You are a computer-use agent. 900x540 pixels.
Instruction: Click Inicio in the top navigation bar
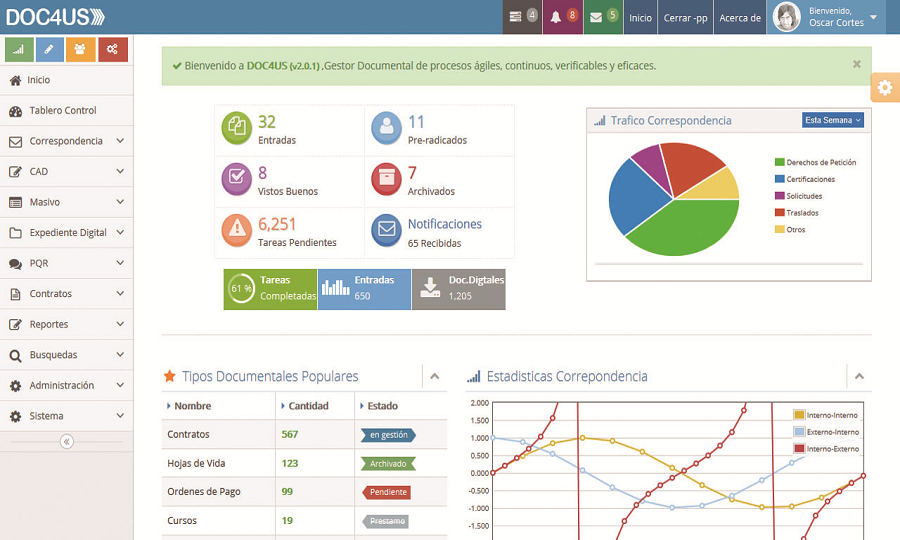pyautogui.click(x=640, y=17)
